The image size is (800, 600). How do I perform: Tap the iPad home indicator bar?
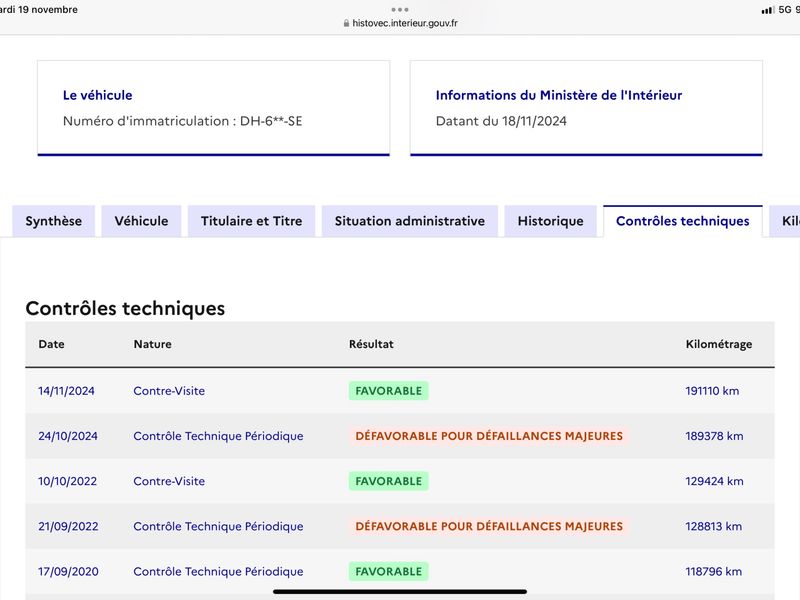[x=400, y=592]
